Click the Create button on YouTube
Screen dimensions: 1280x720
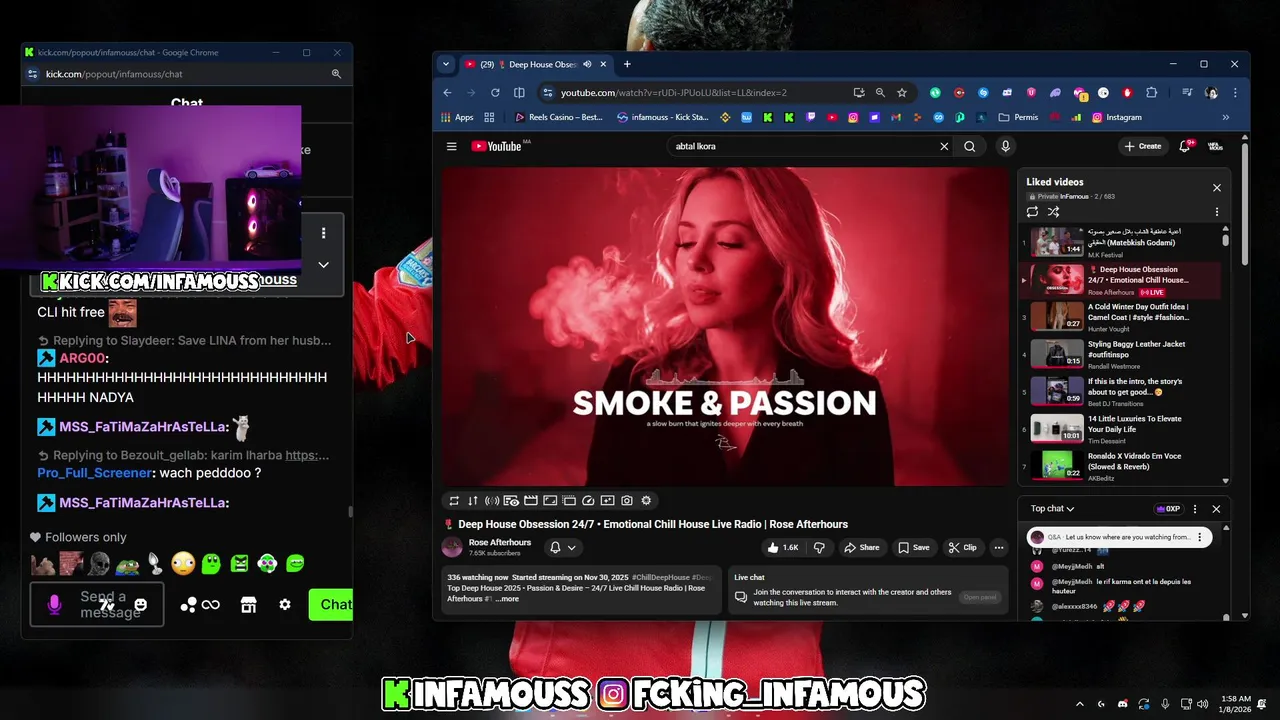1143,146
